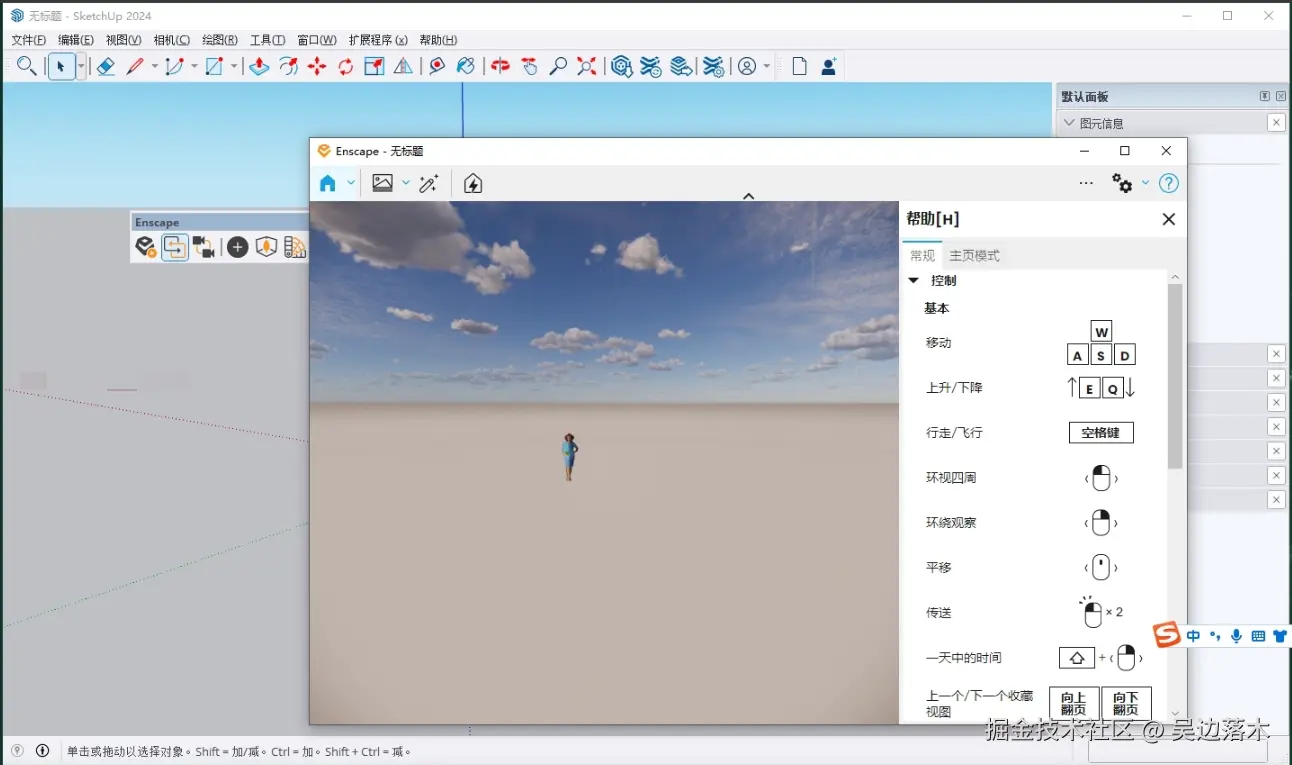This screenshot has width=1292, height=765.
Task: Select the Scale tool
Action: 374,66
